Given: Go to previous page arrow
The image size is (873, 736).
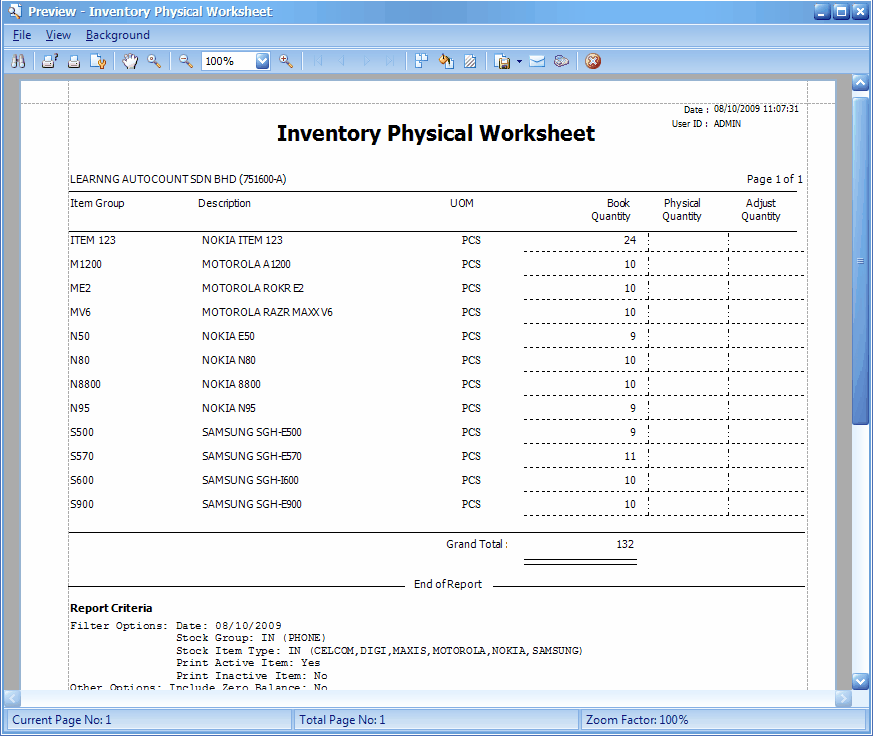Looking at the screenshot, I should [x=342, y=61].
